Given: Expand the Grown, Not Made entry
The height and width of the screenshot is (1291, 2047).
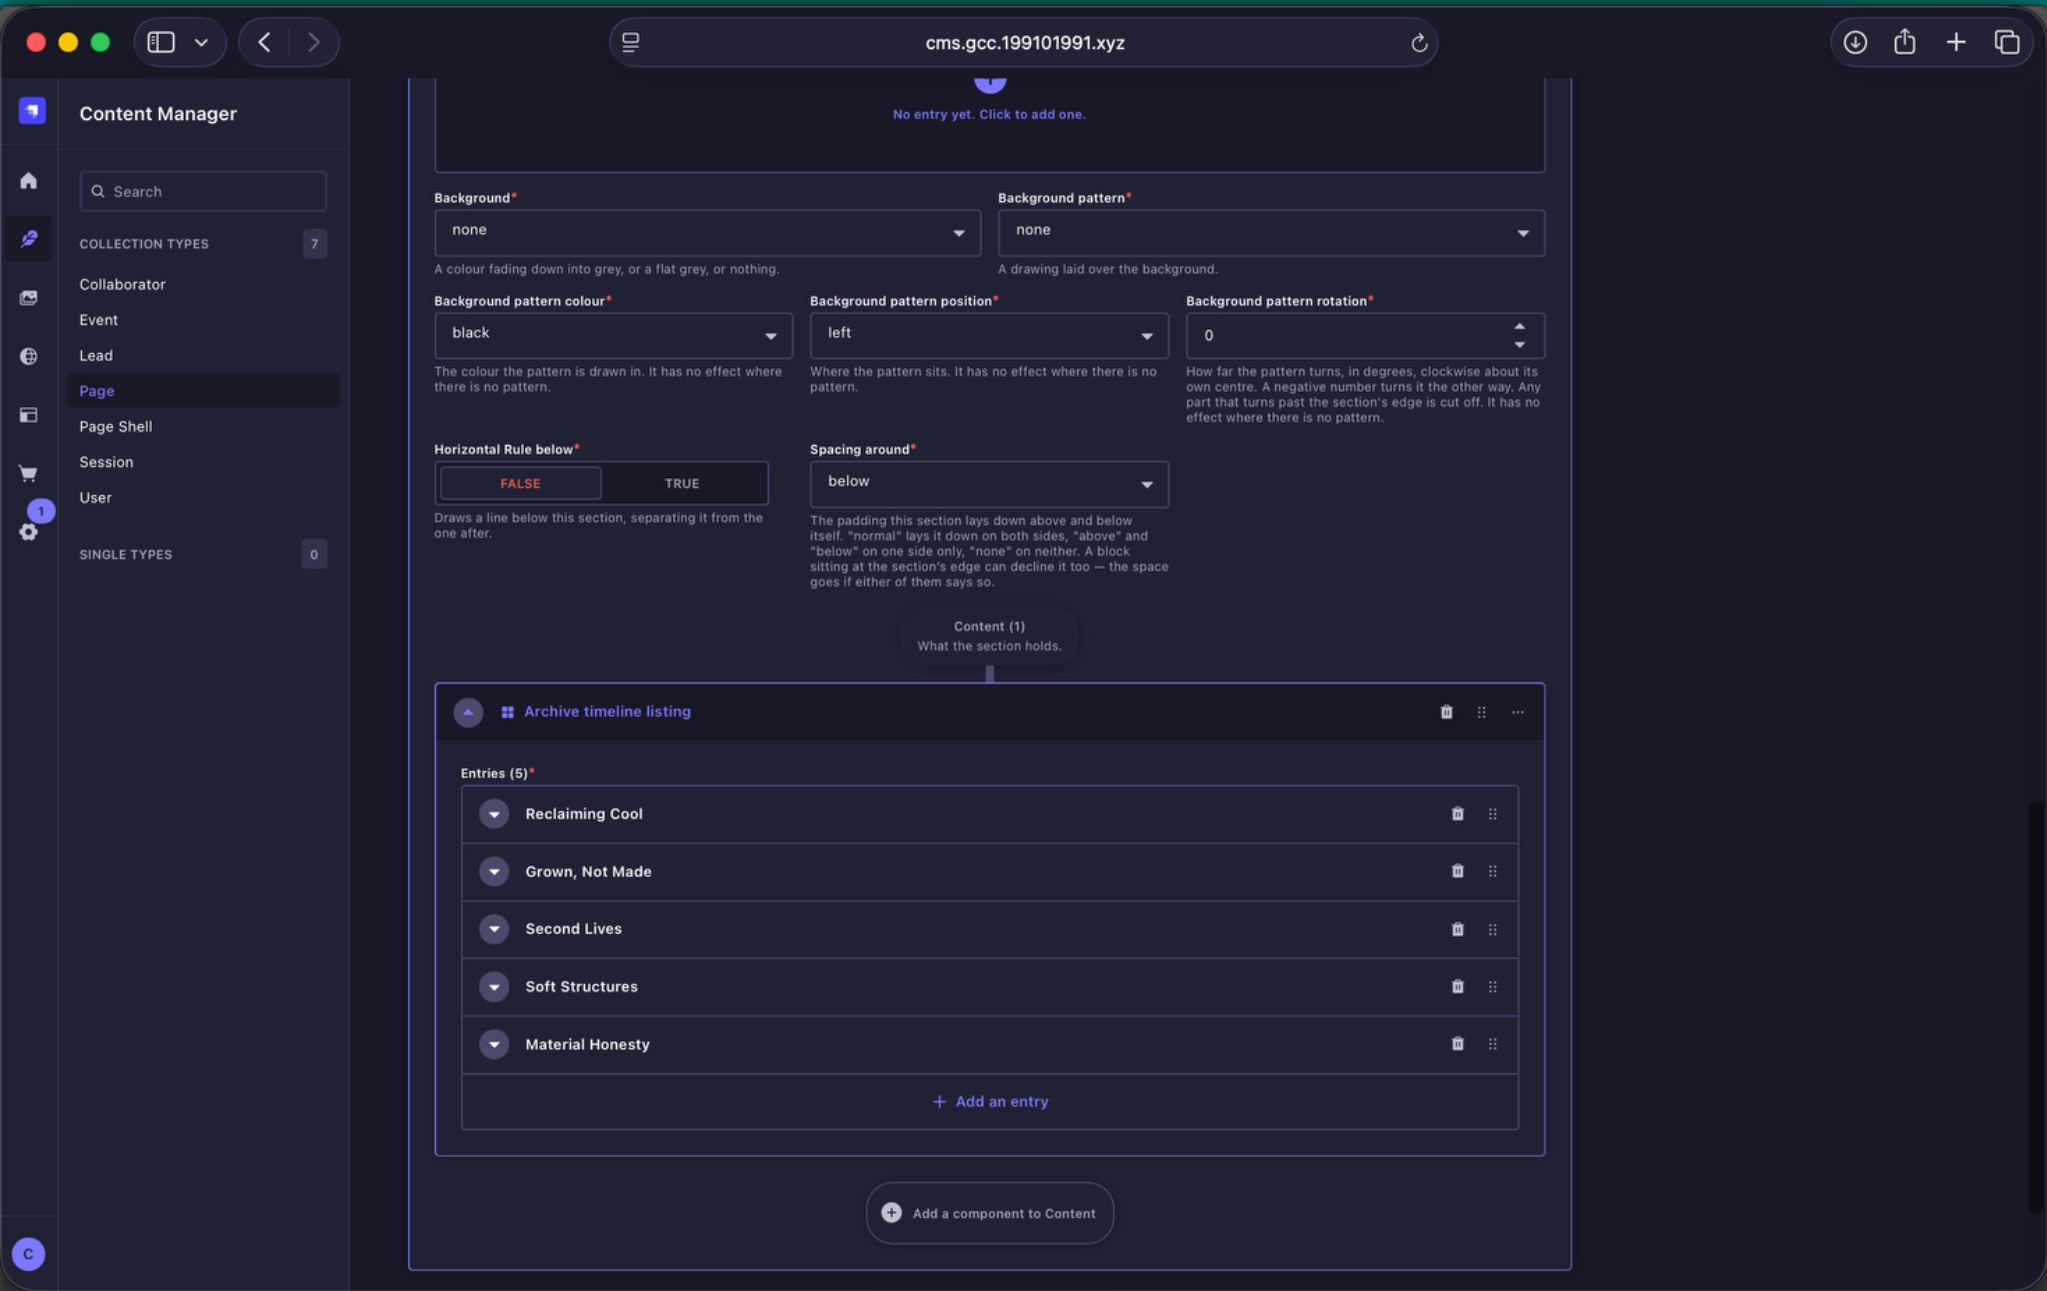Looking at the screenshot, I should pos(494,872).
